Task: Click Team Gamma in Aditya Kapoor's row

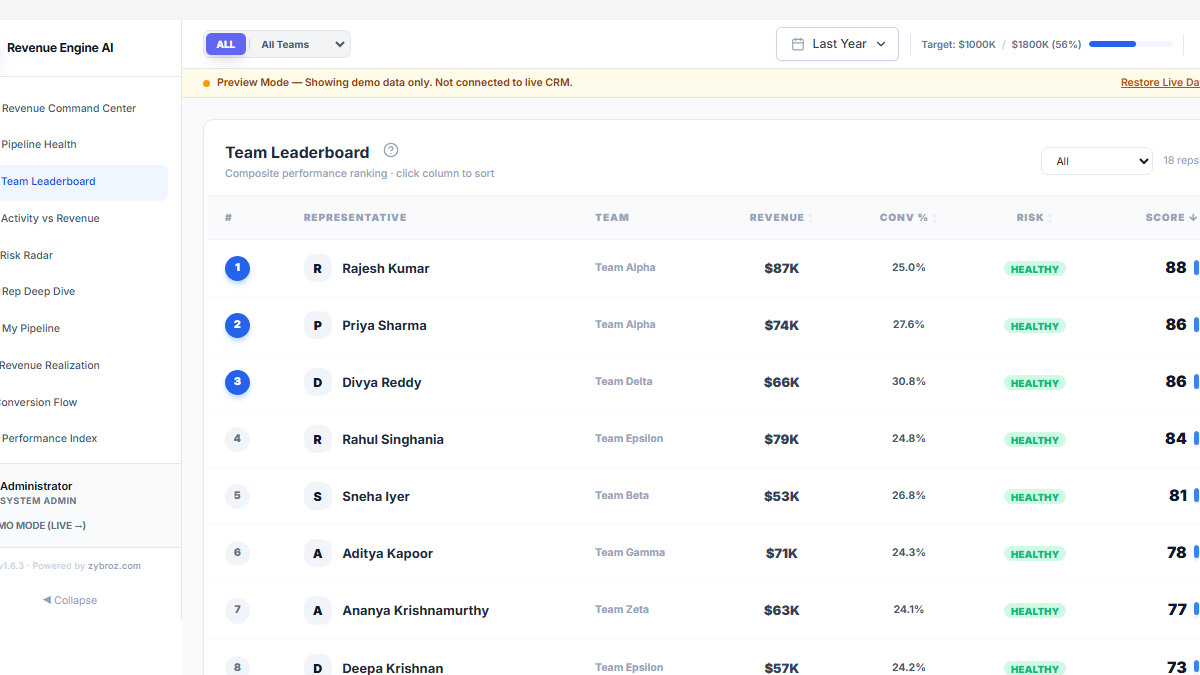Action: 630,552
